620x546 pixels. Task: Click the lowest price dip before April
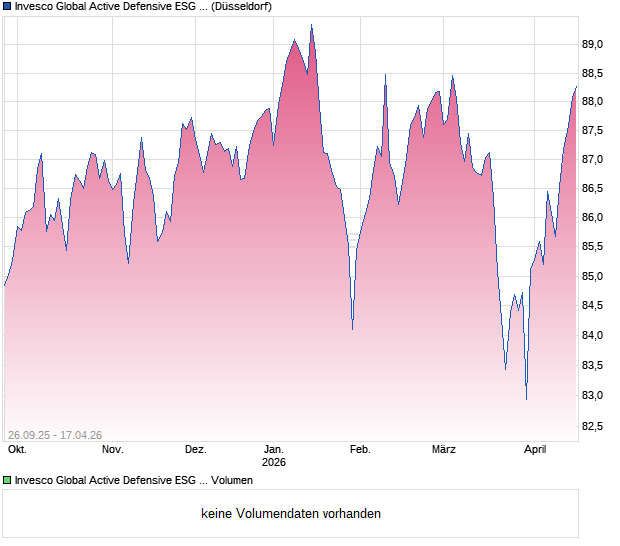coord(526,398)
